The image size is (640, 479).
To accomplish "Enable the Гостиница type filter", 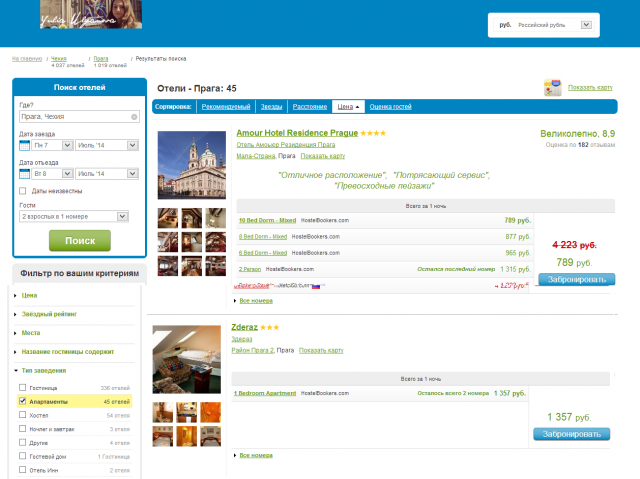I will click(x=22, y=388).
